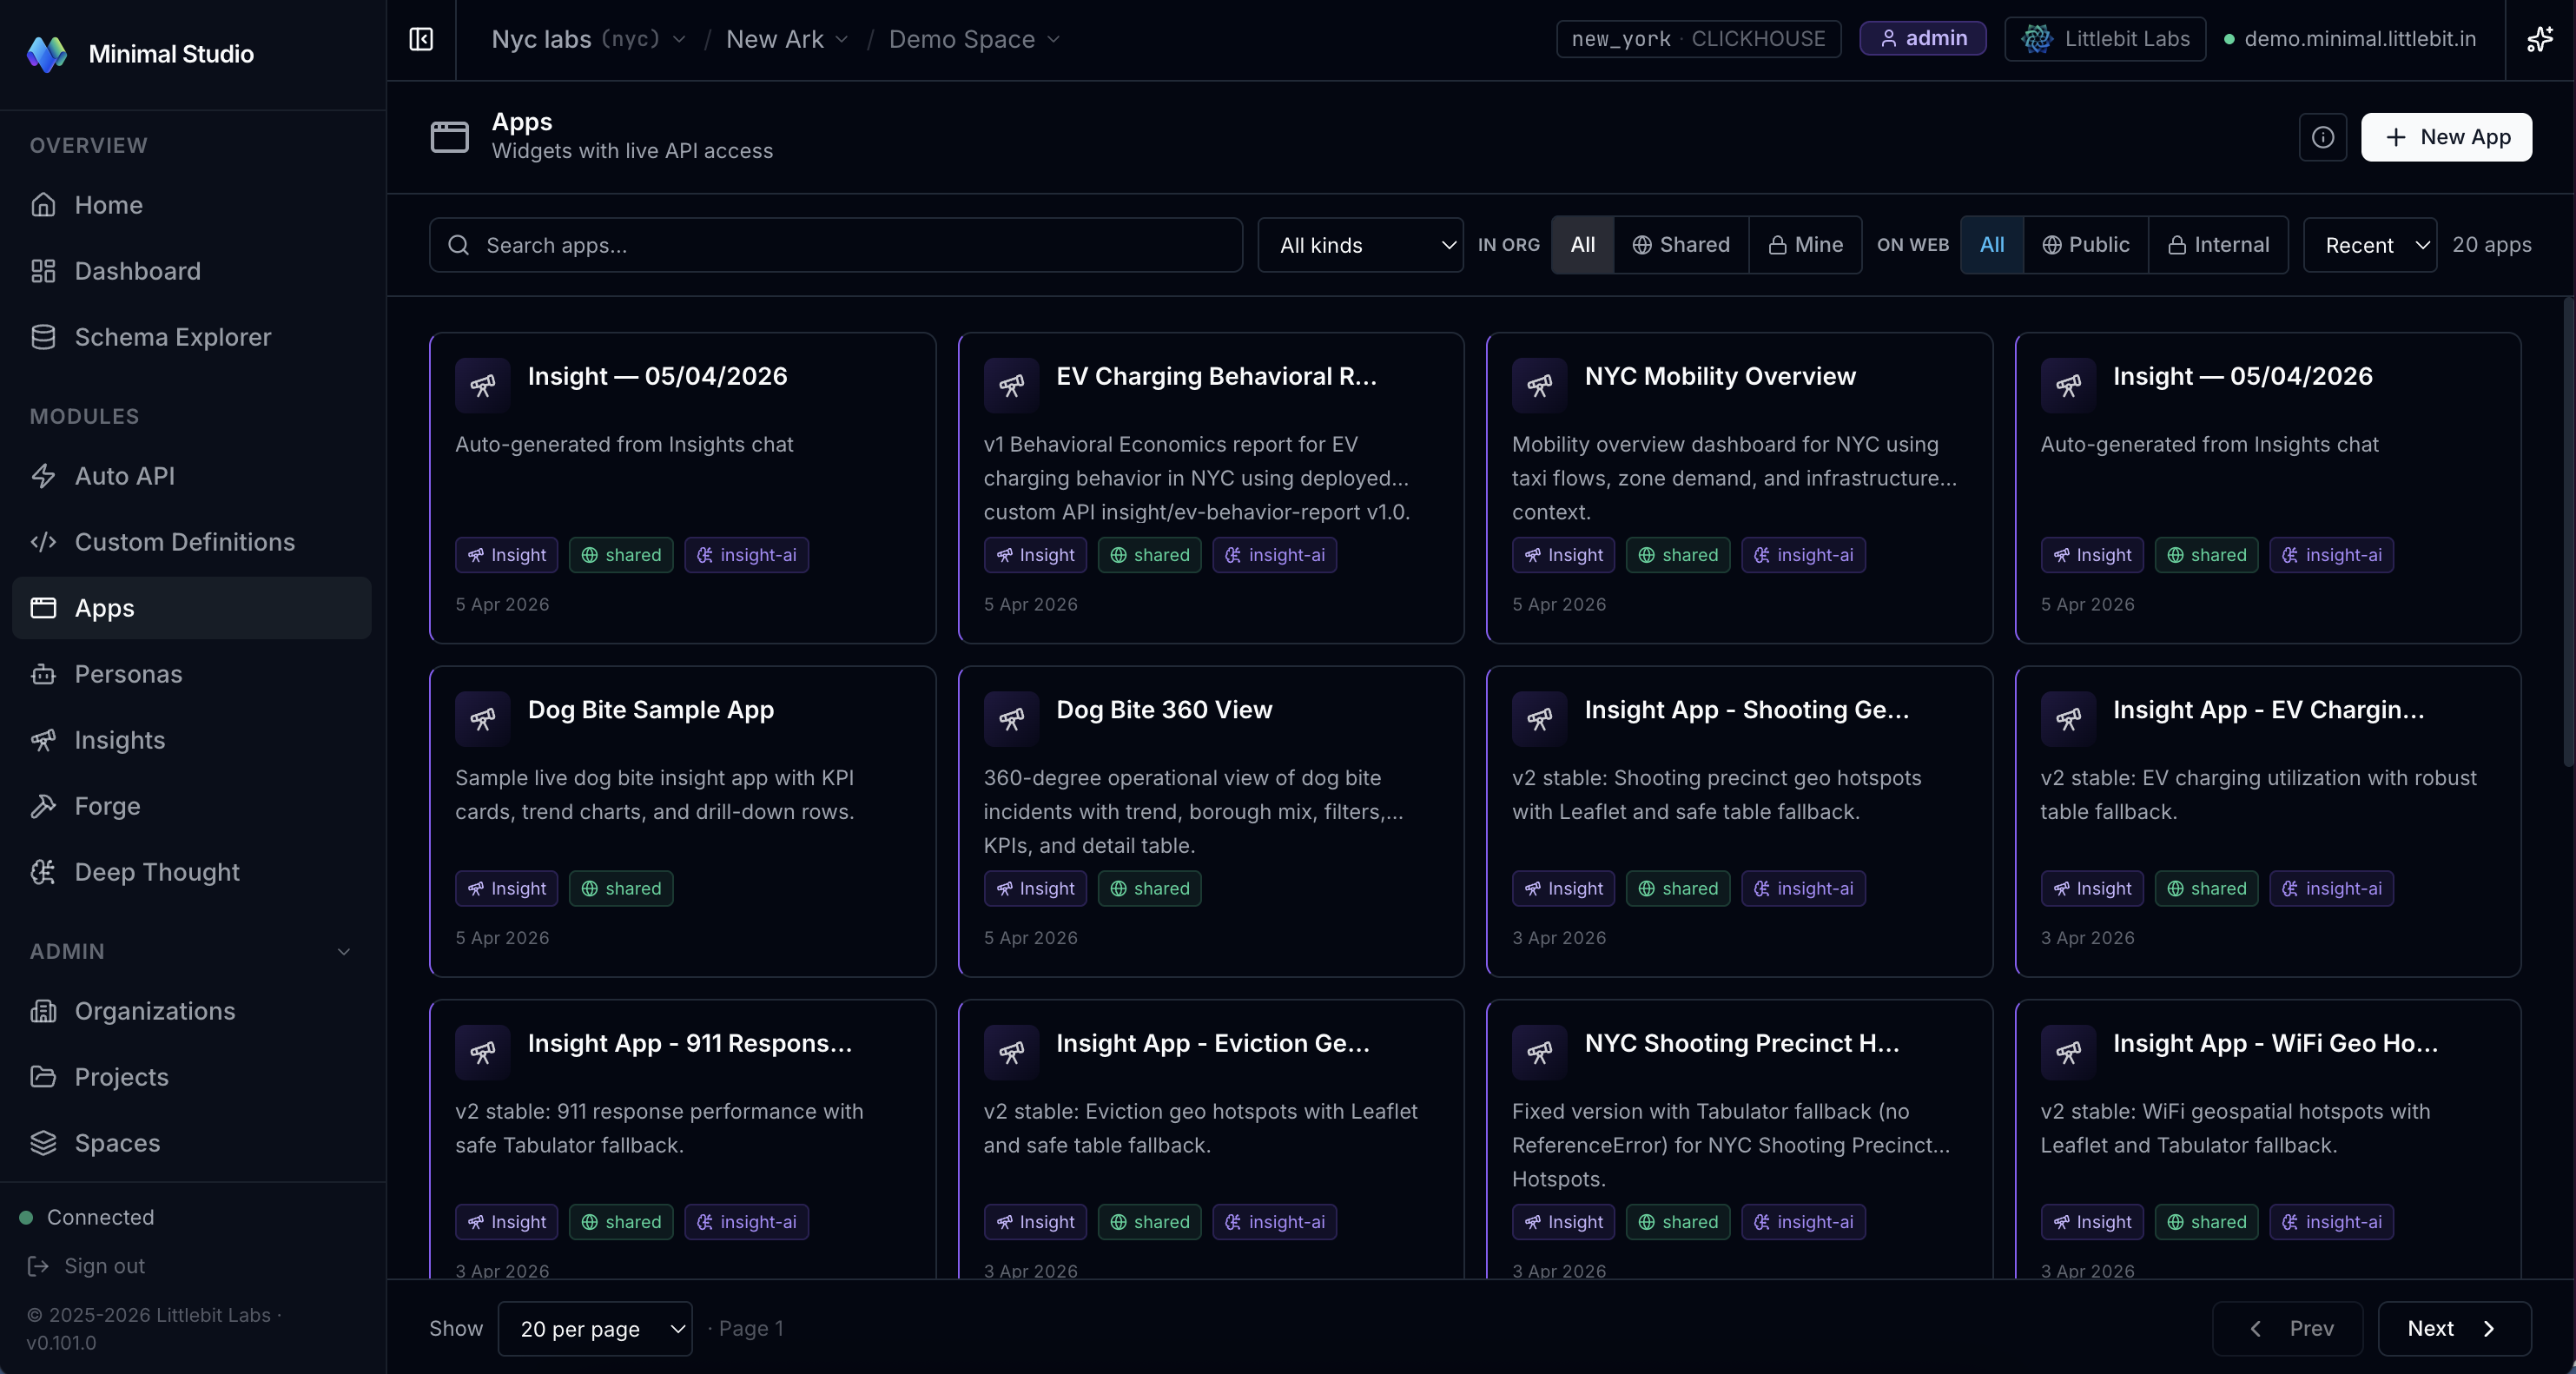Open Deep Thought from the sidebar
This screenshot has width=2576, height=1374.
point(156,871)
